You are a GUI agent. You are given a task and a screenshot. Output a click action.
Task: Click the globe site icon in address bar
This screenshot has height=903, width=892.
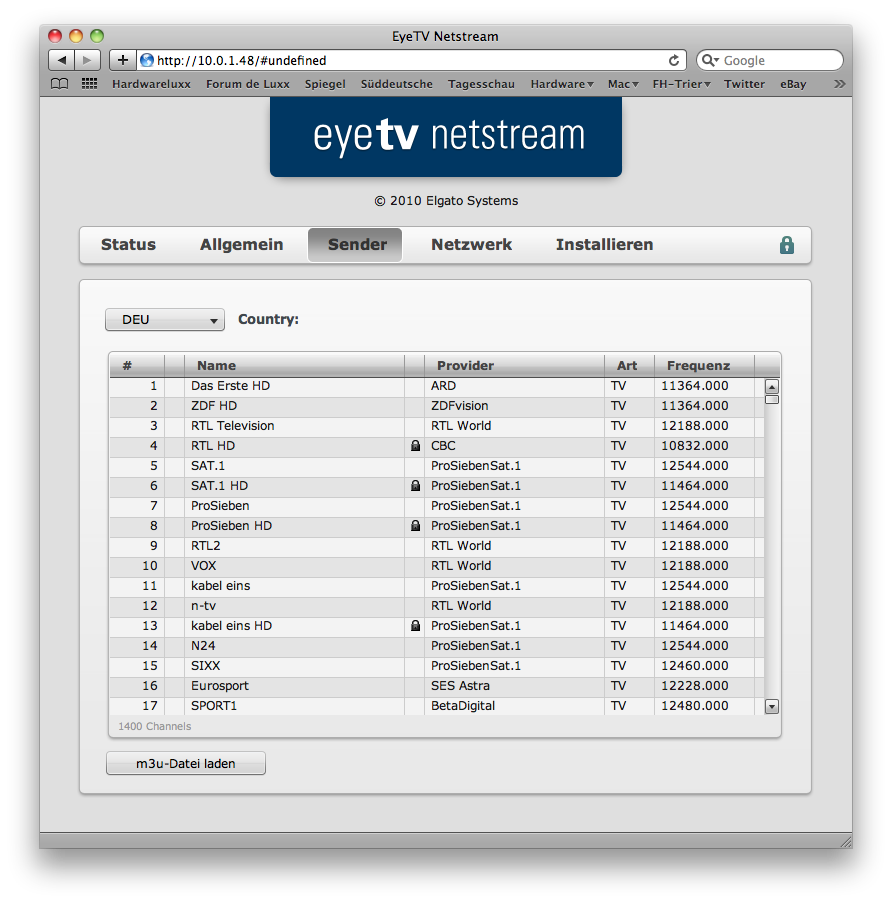[x=147, y=60]
